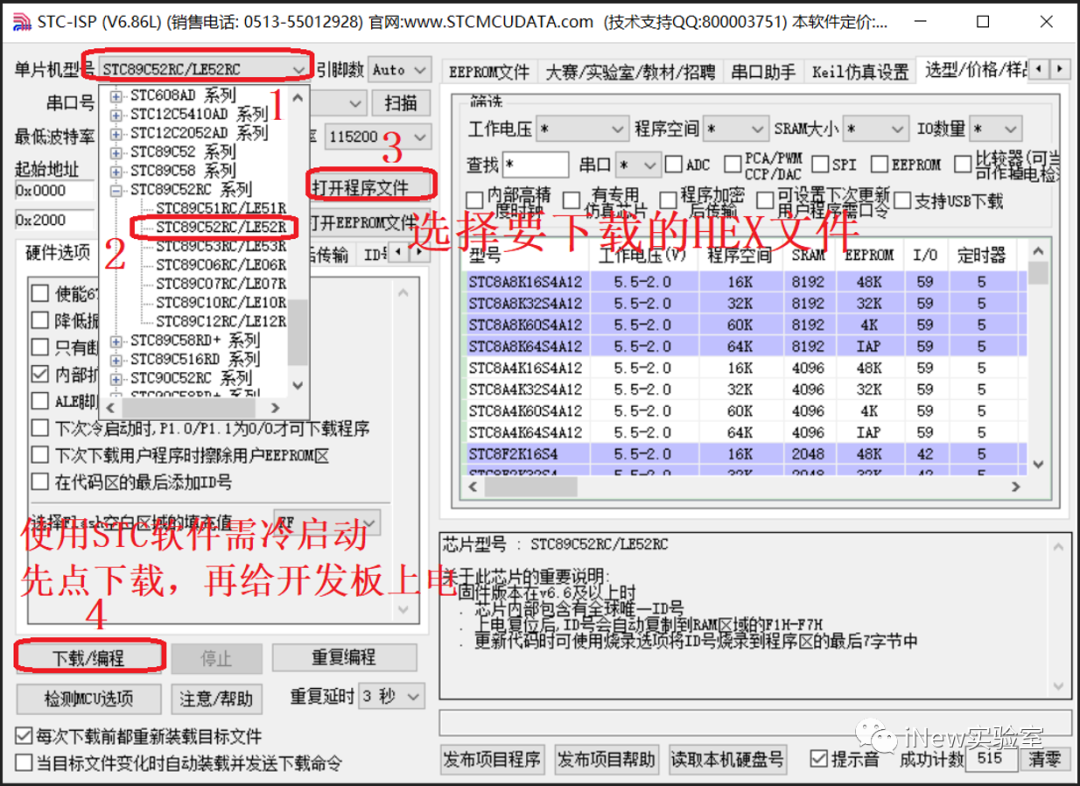Select the STC8A8K64S4A12 table row
1080x786 pixels.
[x=746, y=347]
